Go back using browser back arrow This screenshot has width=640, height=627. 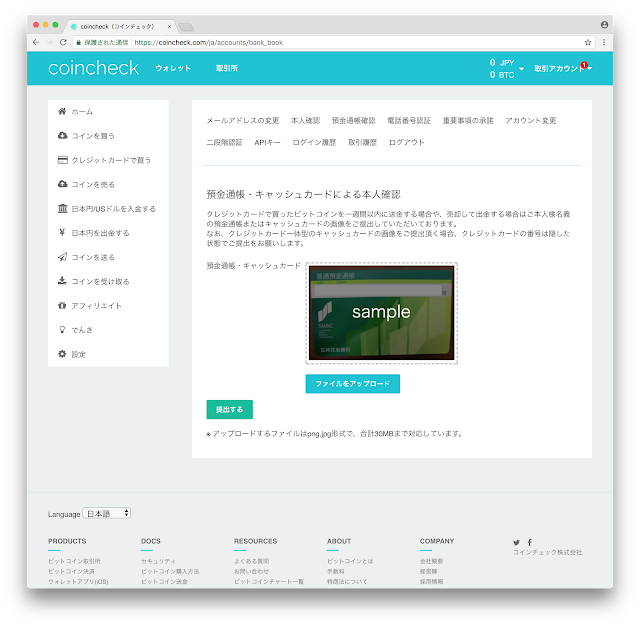(x=36, y=42)
